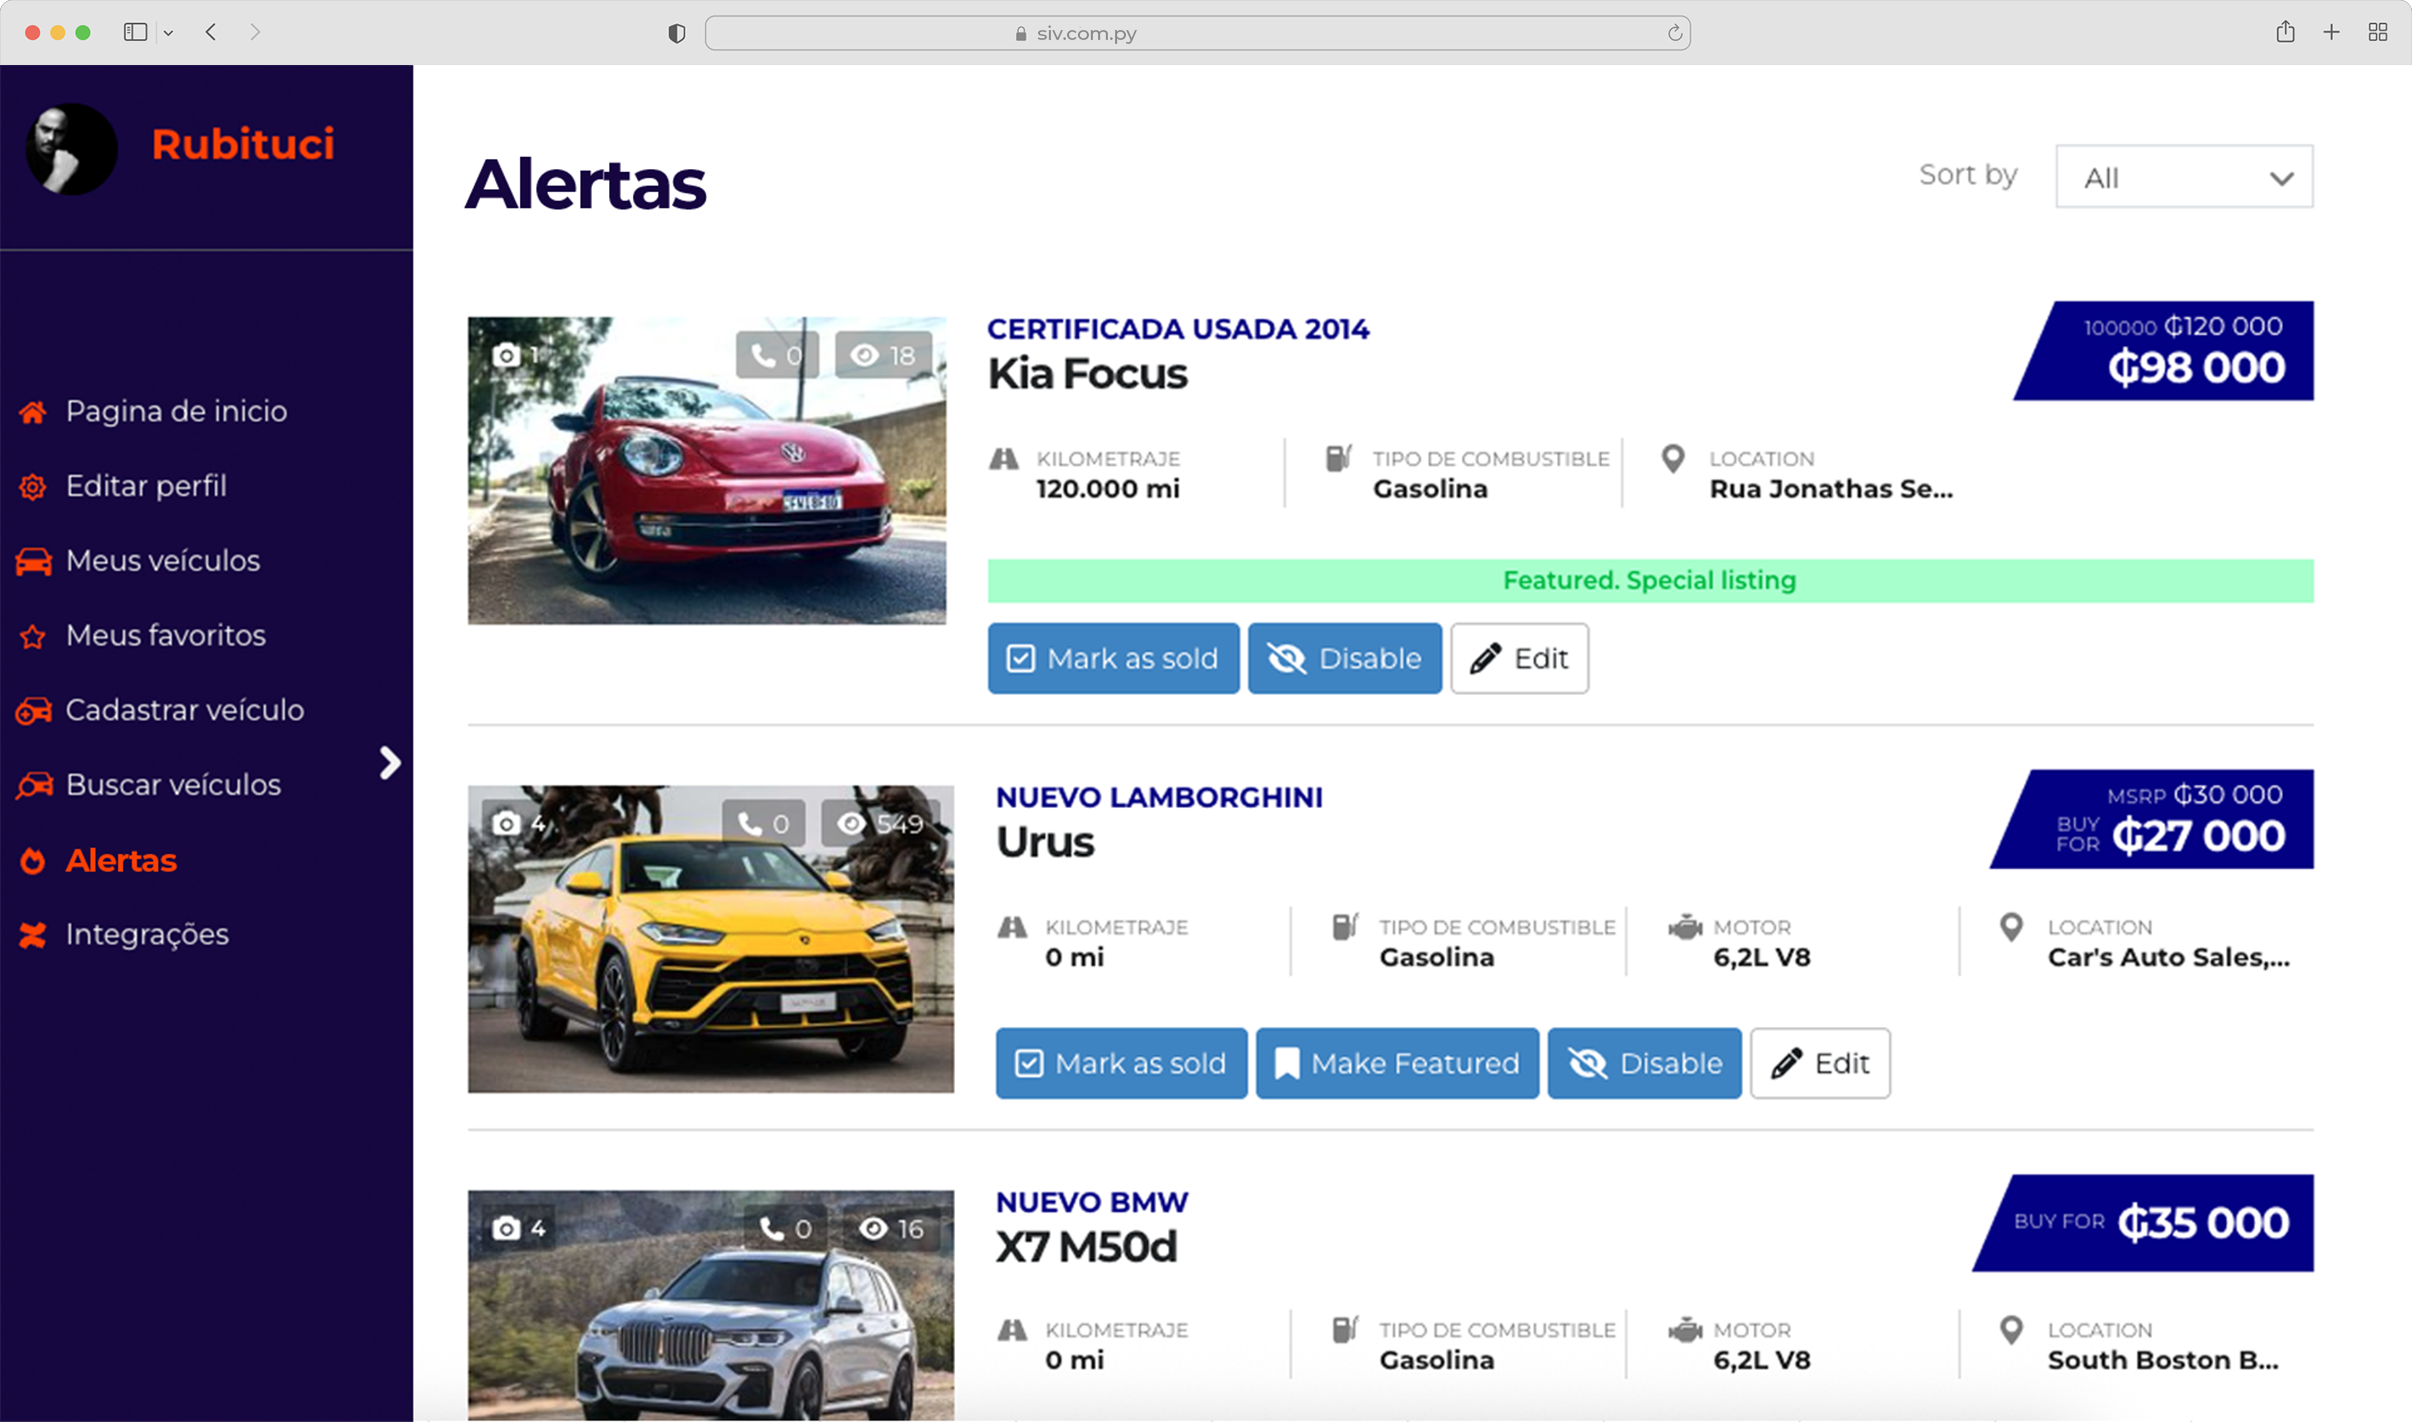Open the X7 M50d listing title
Image resolution: width=2412 pixels, height=1422 pixels.
(x=1086, y=1247)
